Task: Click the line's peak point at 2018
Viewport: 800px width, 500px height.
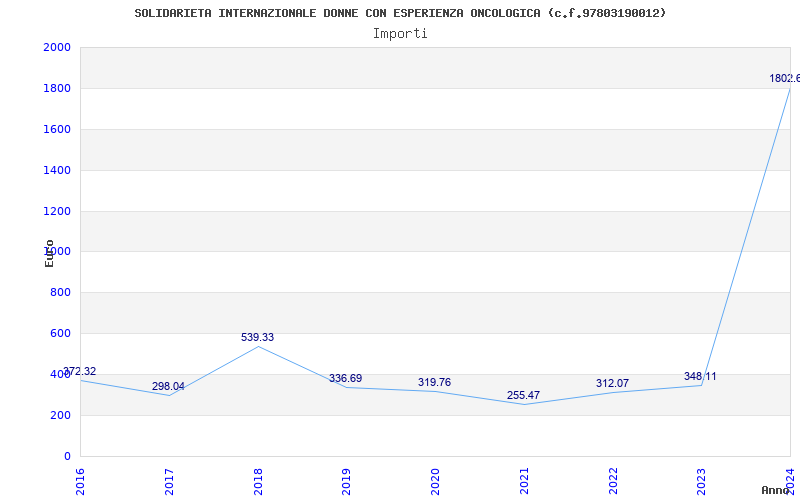Action: click(x=258, y=346)
